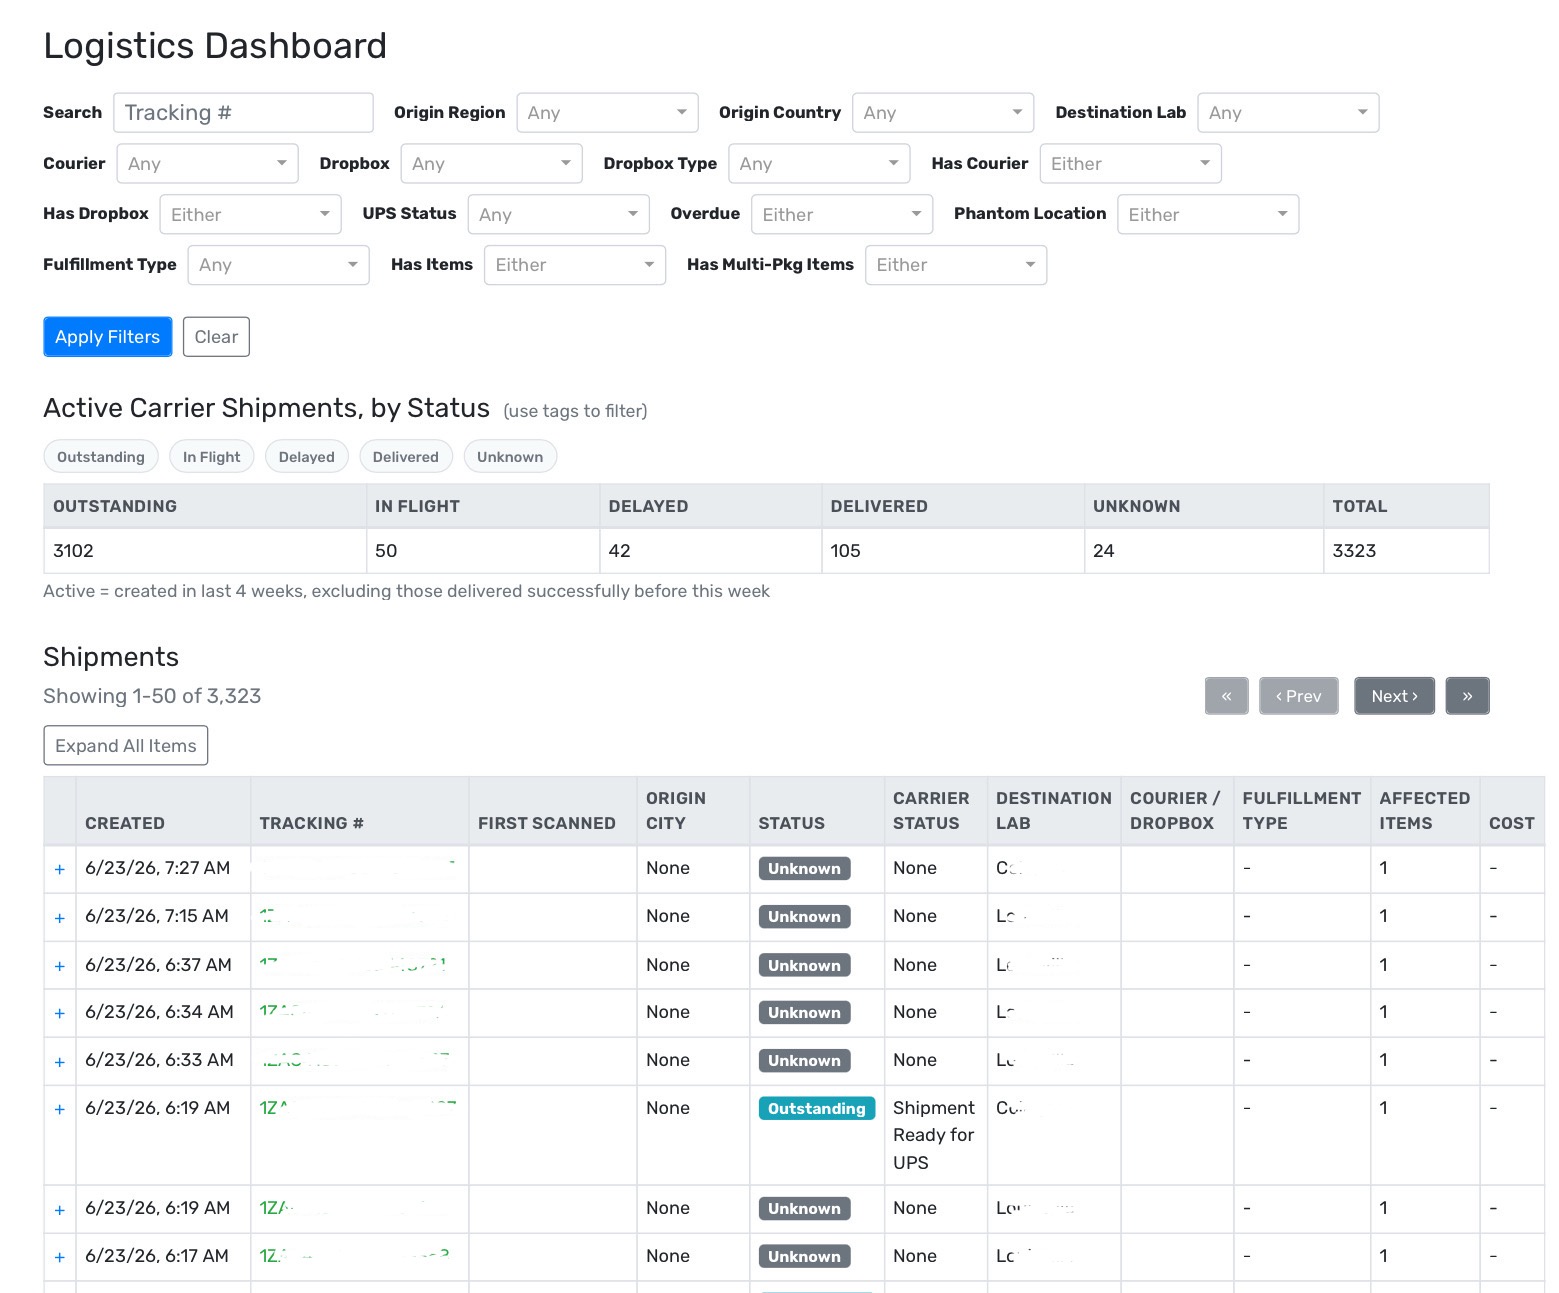Open the Origin Country dropdown

tap(943, 113)
